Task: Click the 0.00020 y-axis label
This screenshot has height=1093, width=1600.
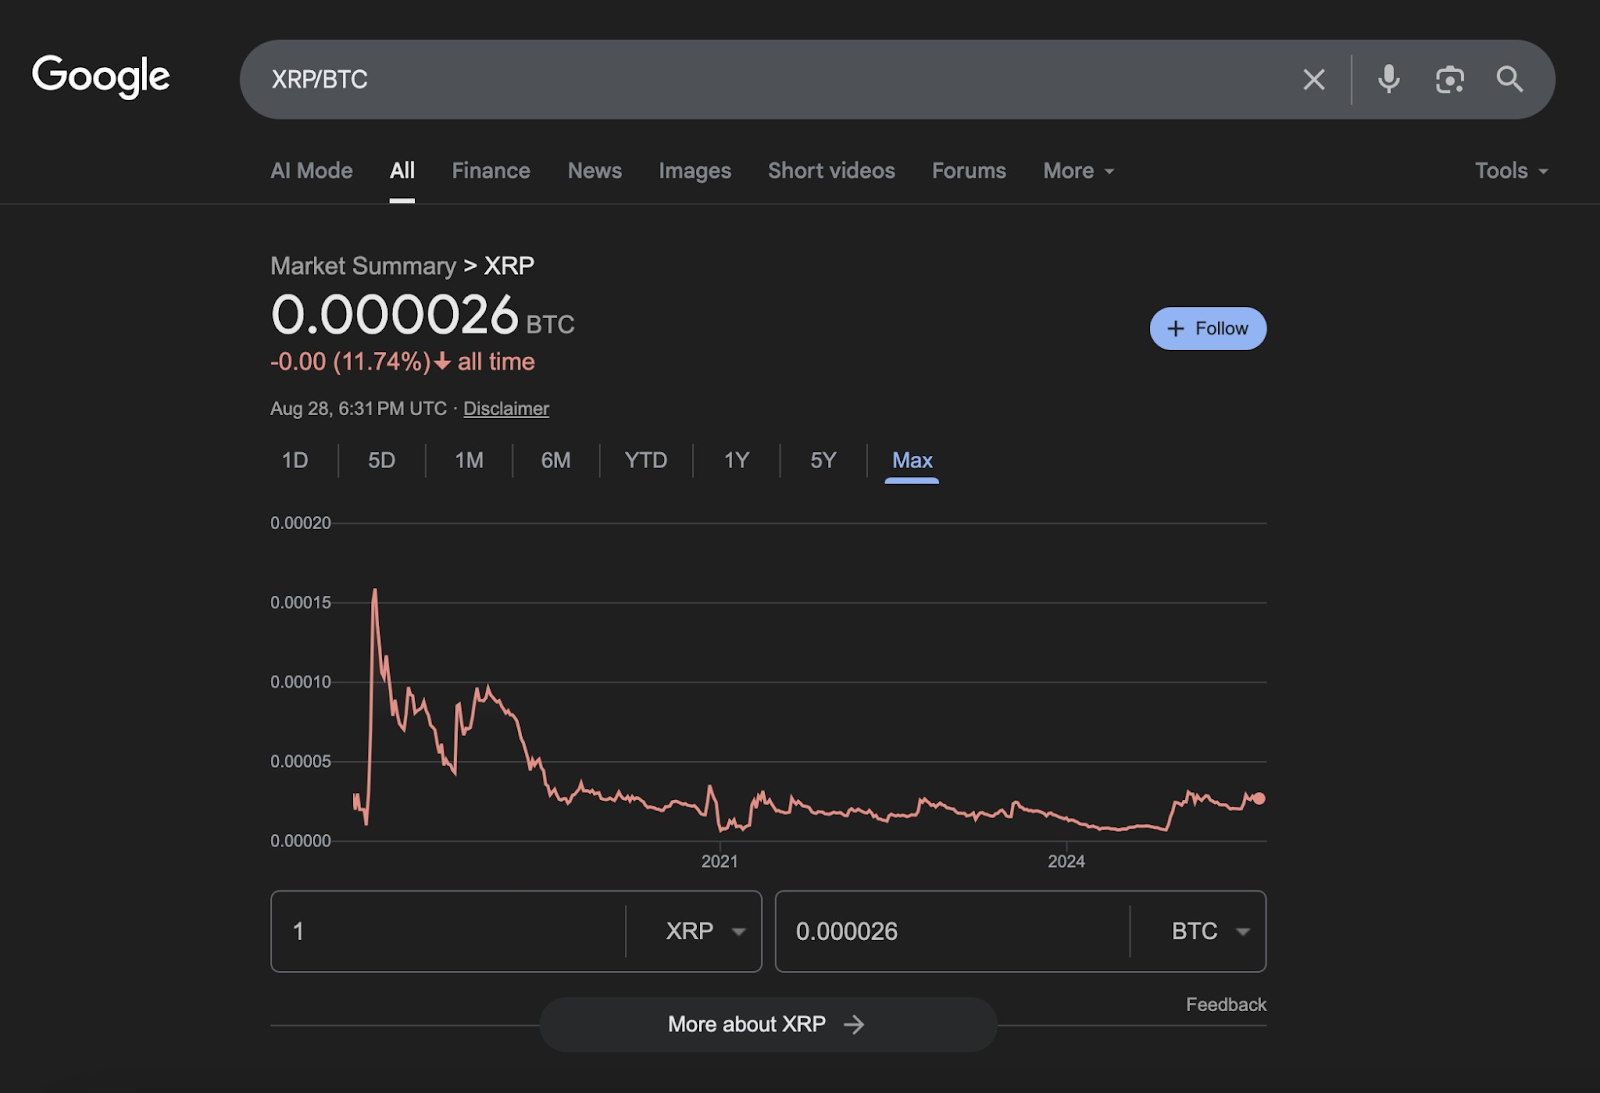Action: 300,523
